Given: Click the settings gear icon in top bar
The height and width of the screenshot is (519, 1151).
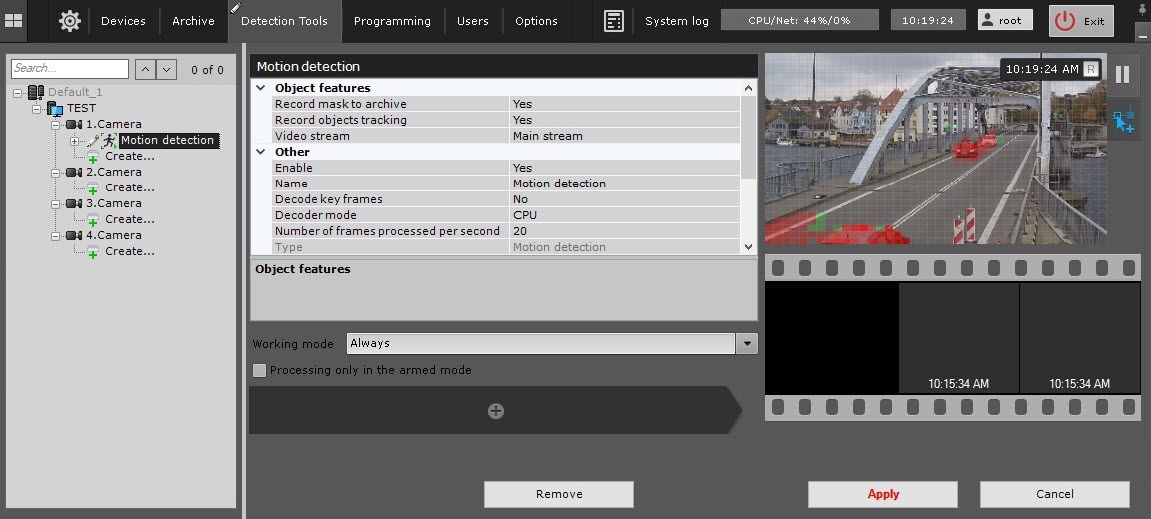Looking at the screenshot, I should click(69, 20).
